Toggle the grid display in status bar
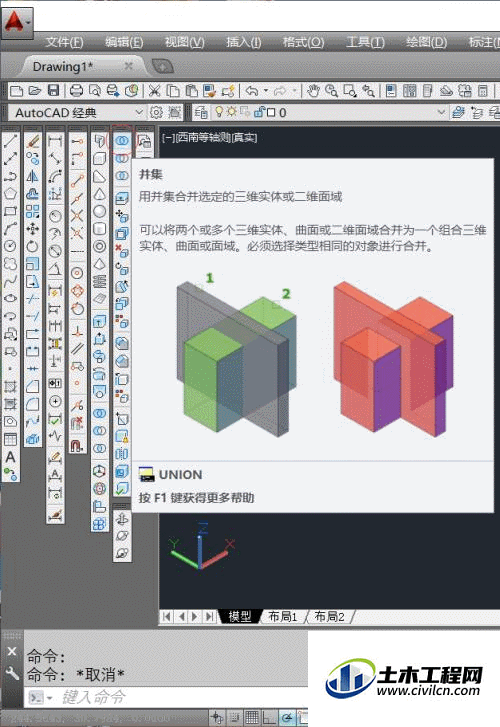Screen dimensions: 500x727 coord(252,717)
